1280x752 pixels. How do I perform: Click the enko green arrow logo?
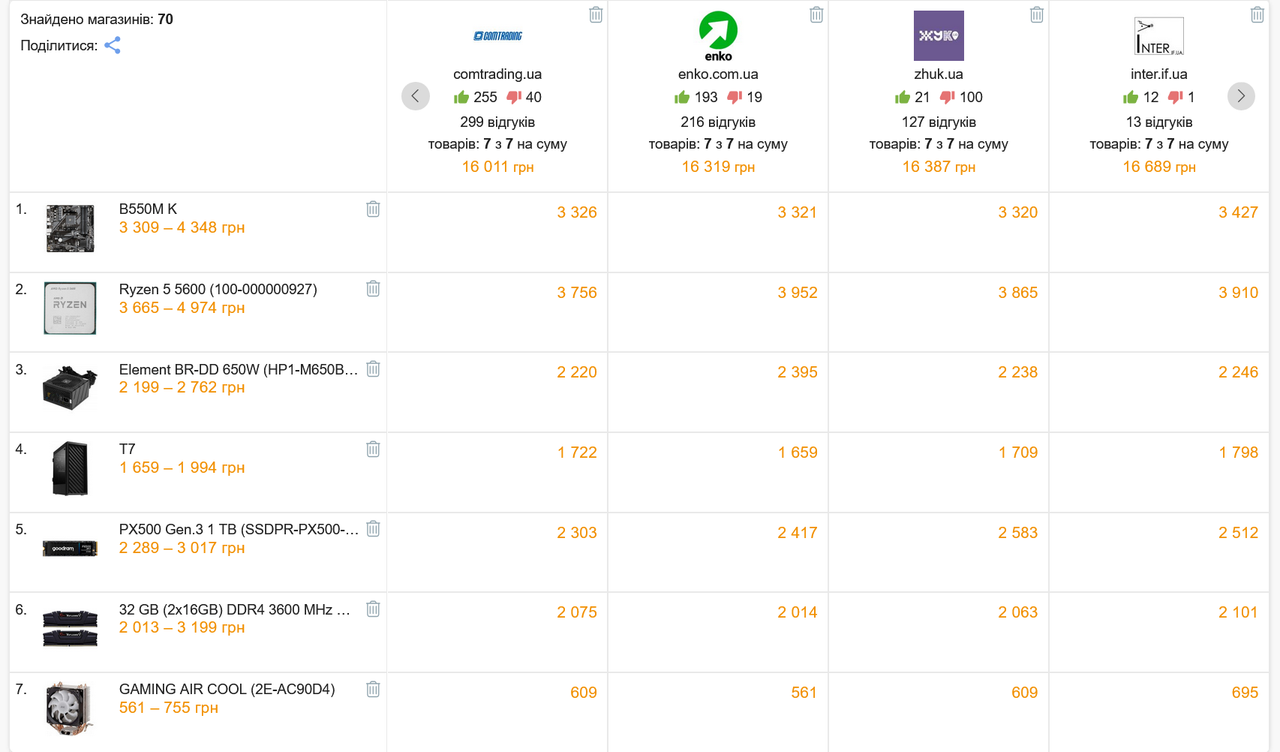tap(718, 36)
